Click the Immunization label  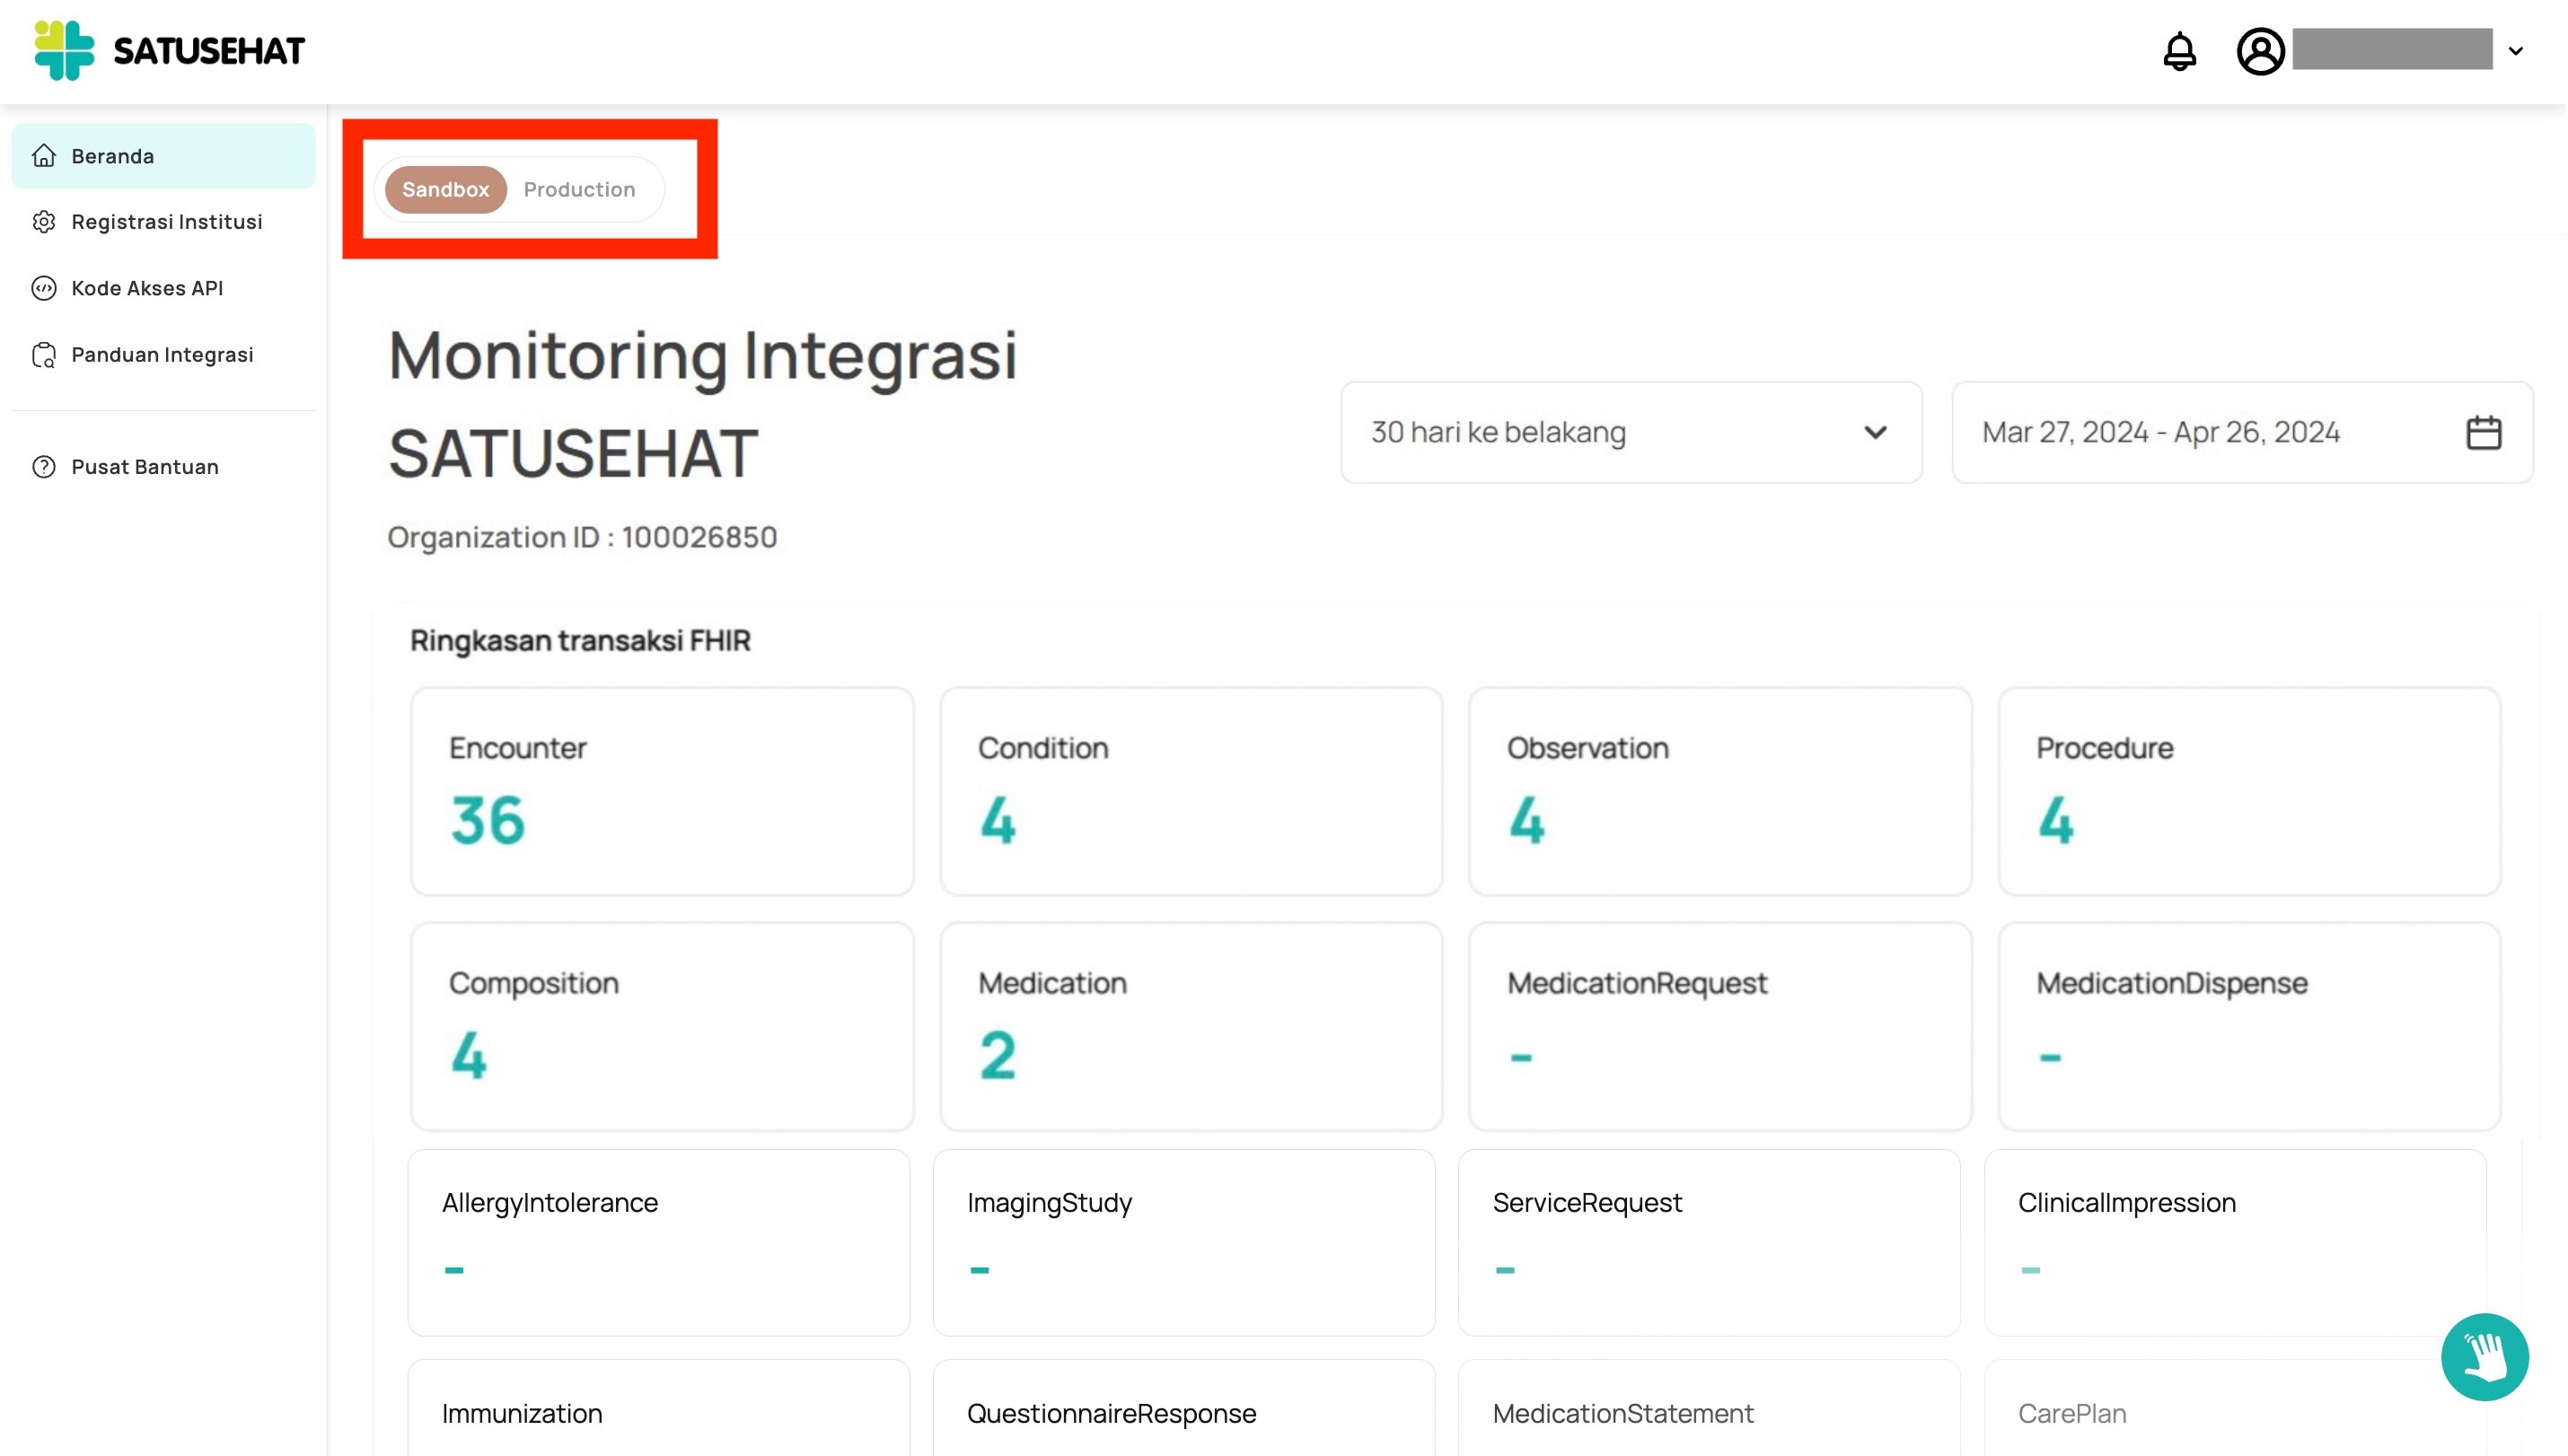click(522, 1414)
